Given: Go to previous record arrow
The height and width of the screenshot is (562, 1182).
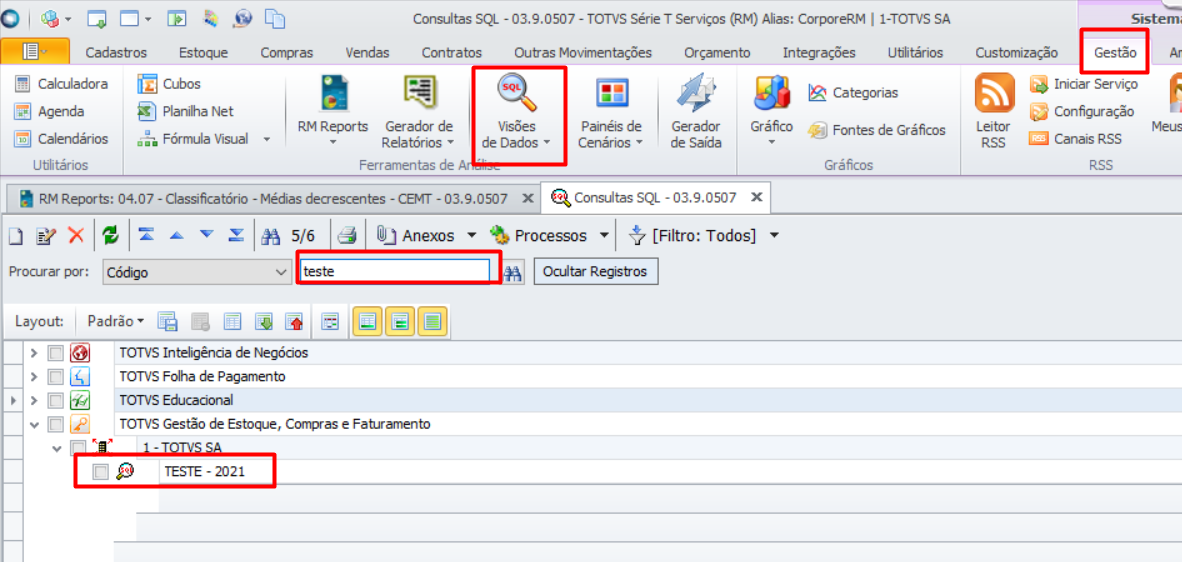Looking at the screenshot, I should click(176, 236).
